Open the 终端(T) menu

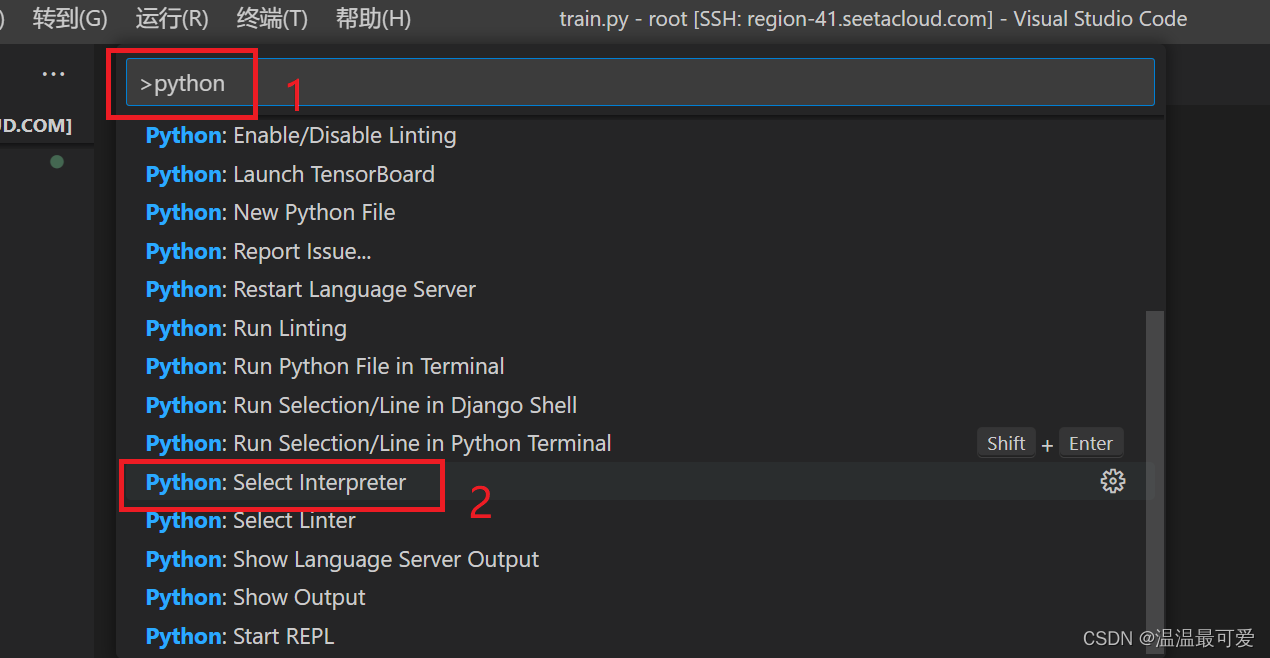(272, 18)
